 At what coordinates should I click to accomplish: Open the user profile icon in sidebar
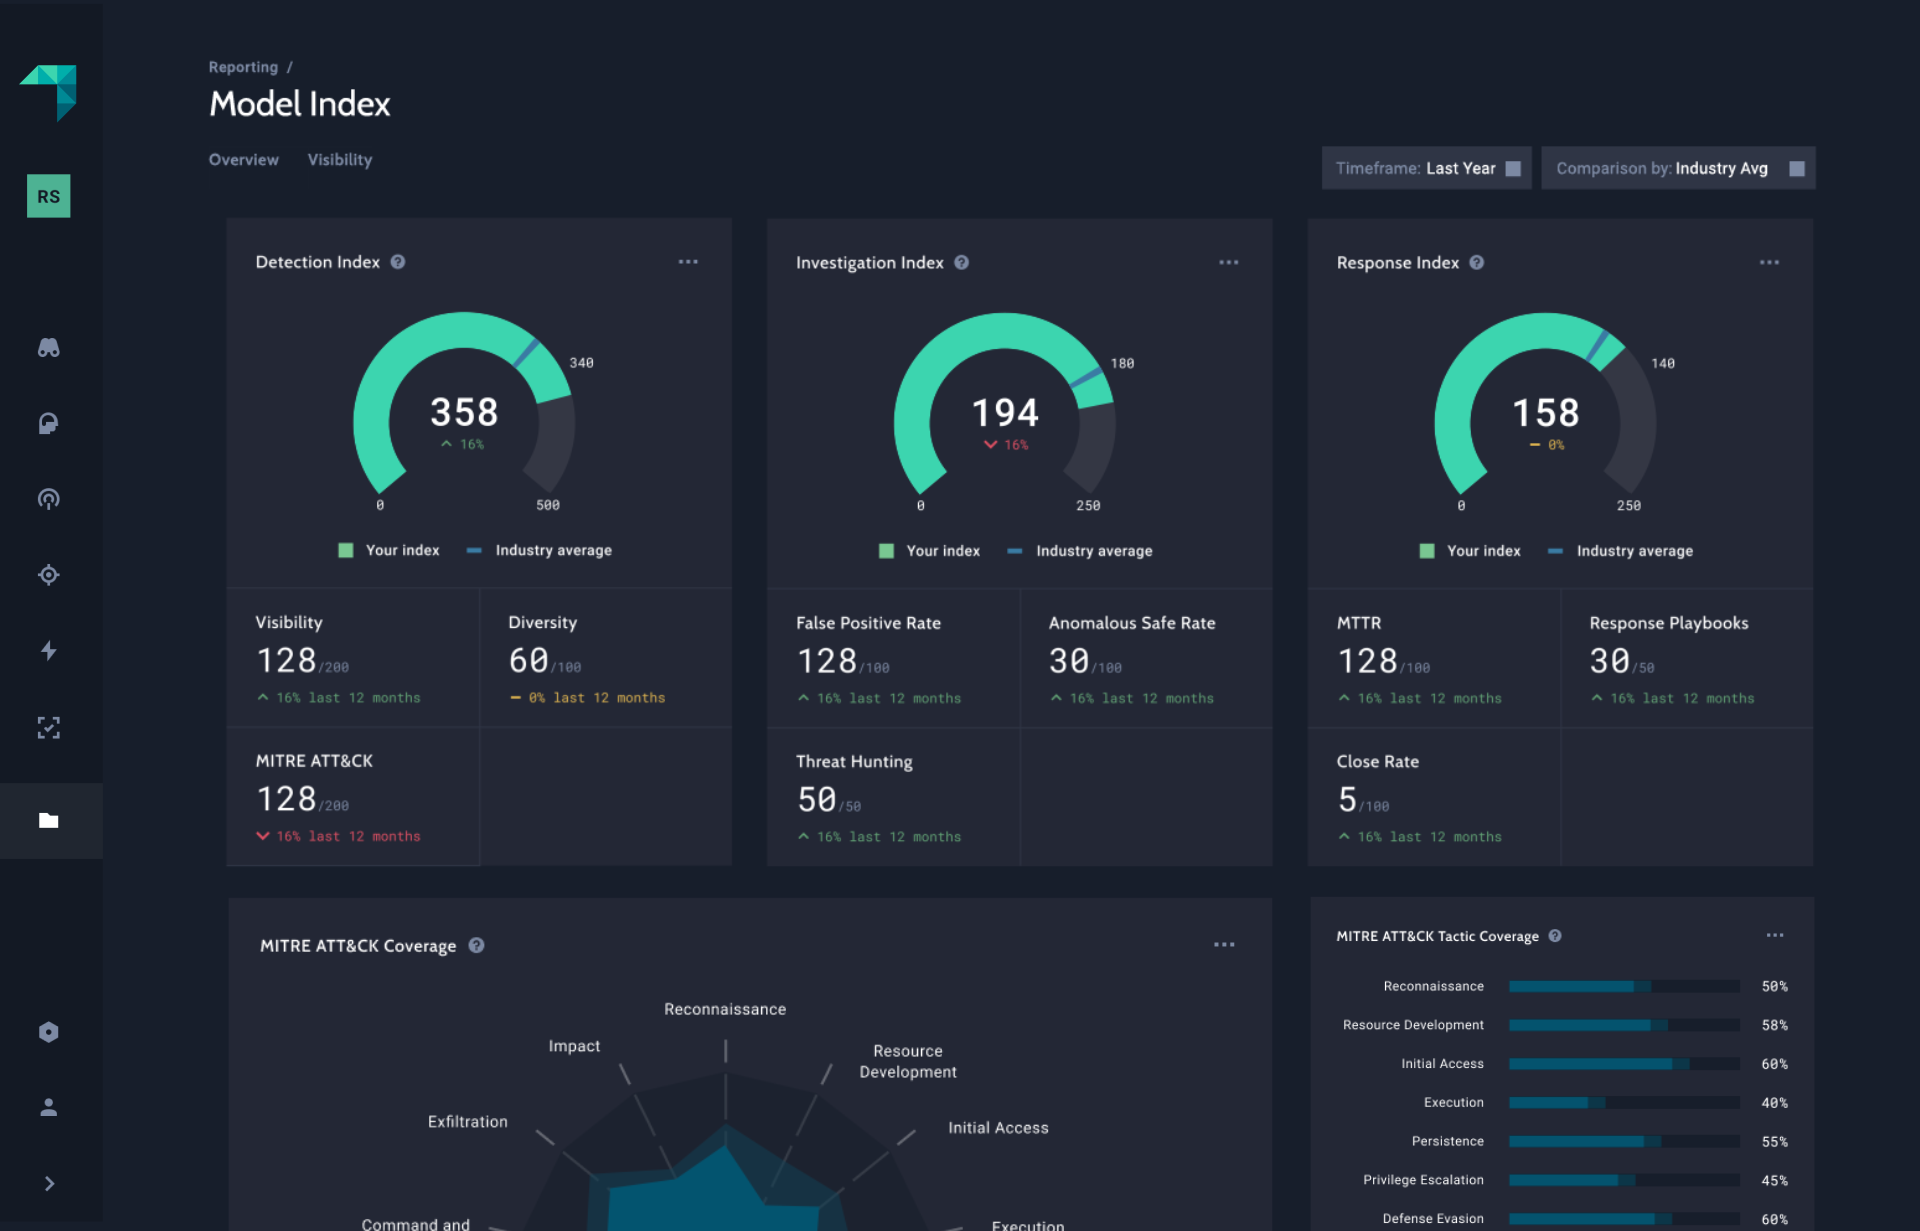pyautogui.click(x=48, y=1107)
